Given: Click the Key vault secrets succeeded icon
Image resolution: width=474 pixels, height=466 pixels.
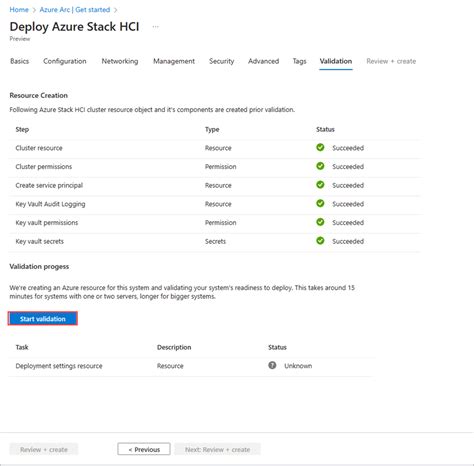Looking at the screenshot, I should click(320, 241).
